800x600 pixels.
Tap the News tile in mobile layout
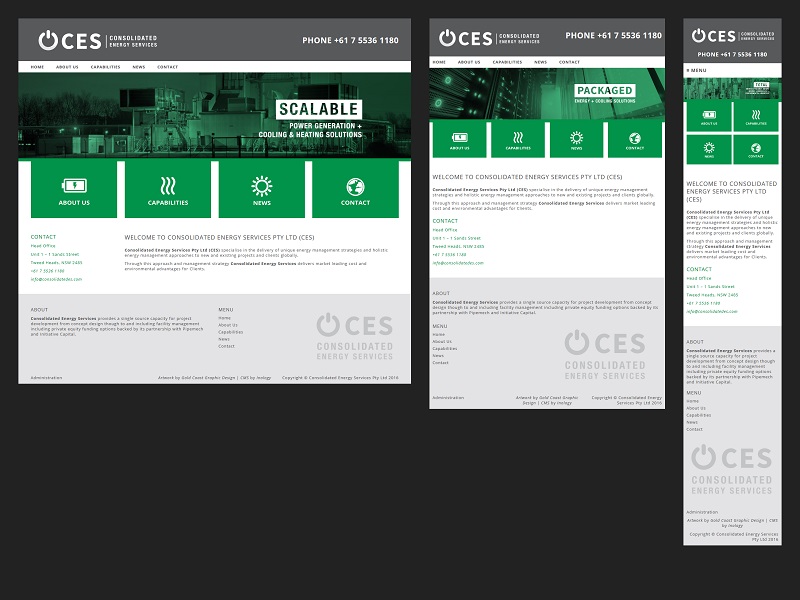(x=708, y=148)
